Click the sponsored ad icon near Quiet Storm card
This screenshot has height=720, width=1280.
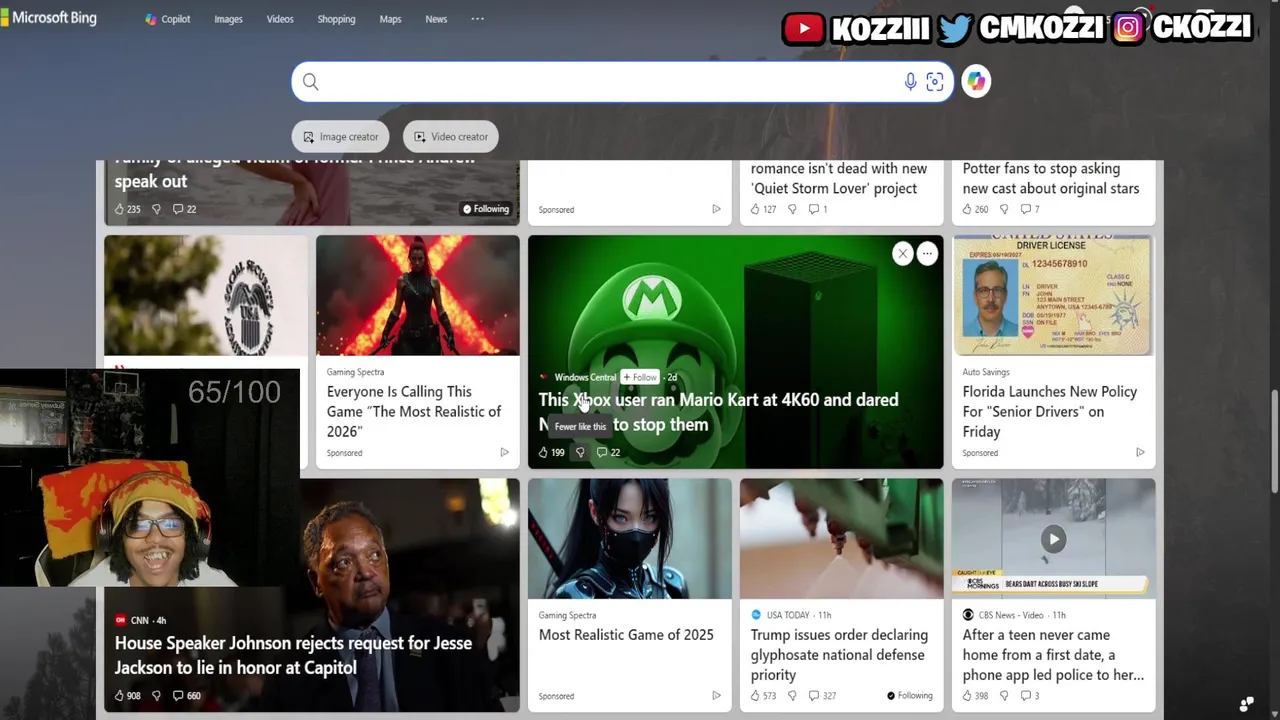tap(716, 209)
